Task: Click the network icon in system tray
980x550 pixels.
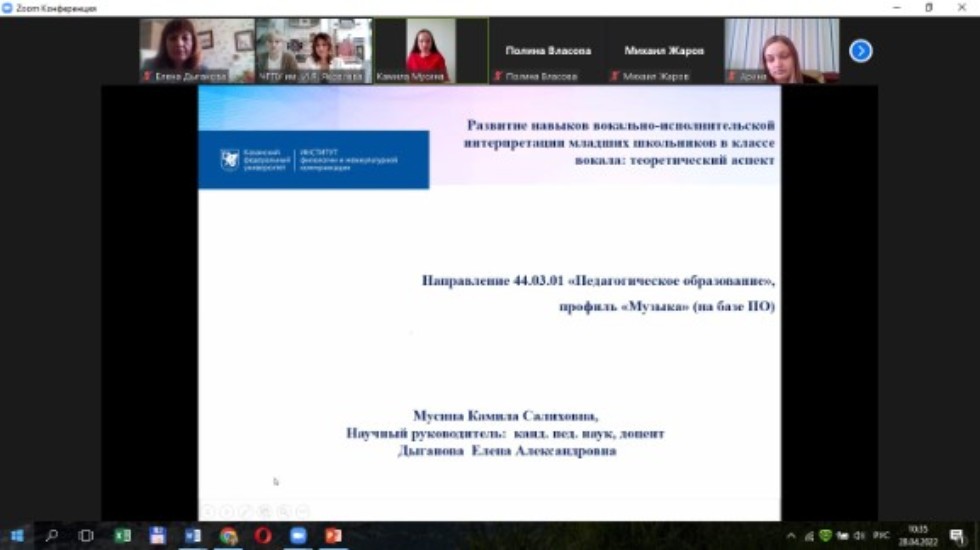Action: 809,536
